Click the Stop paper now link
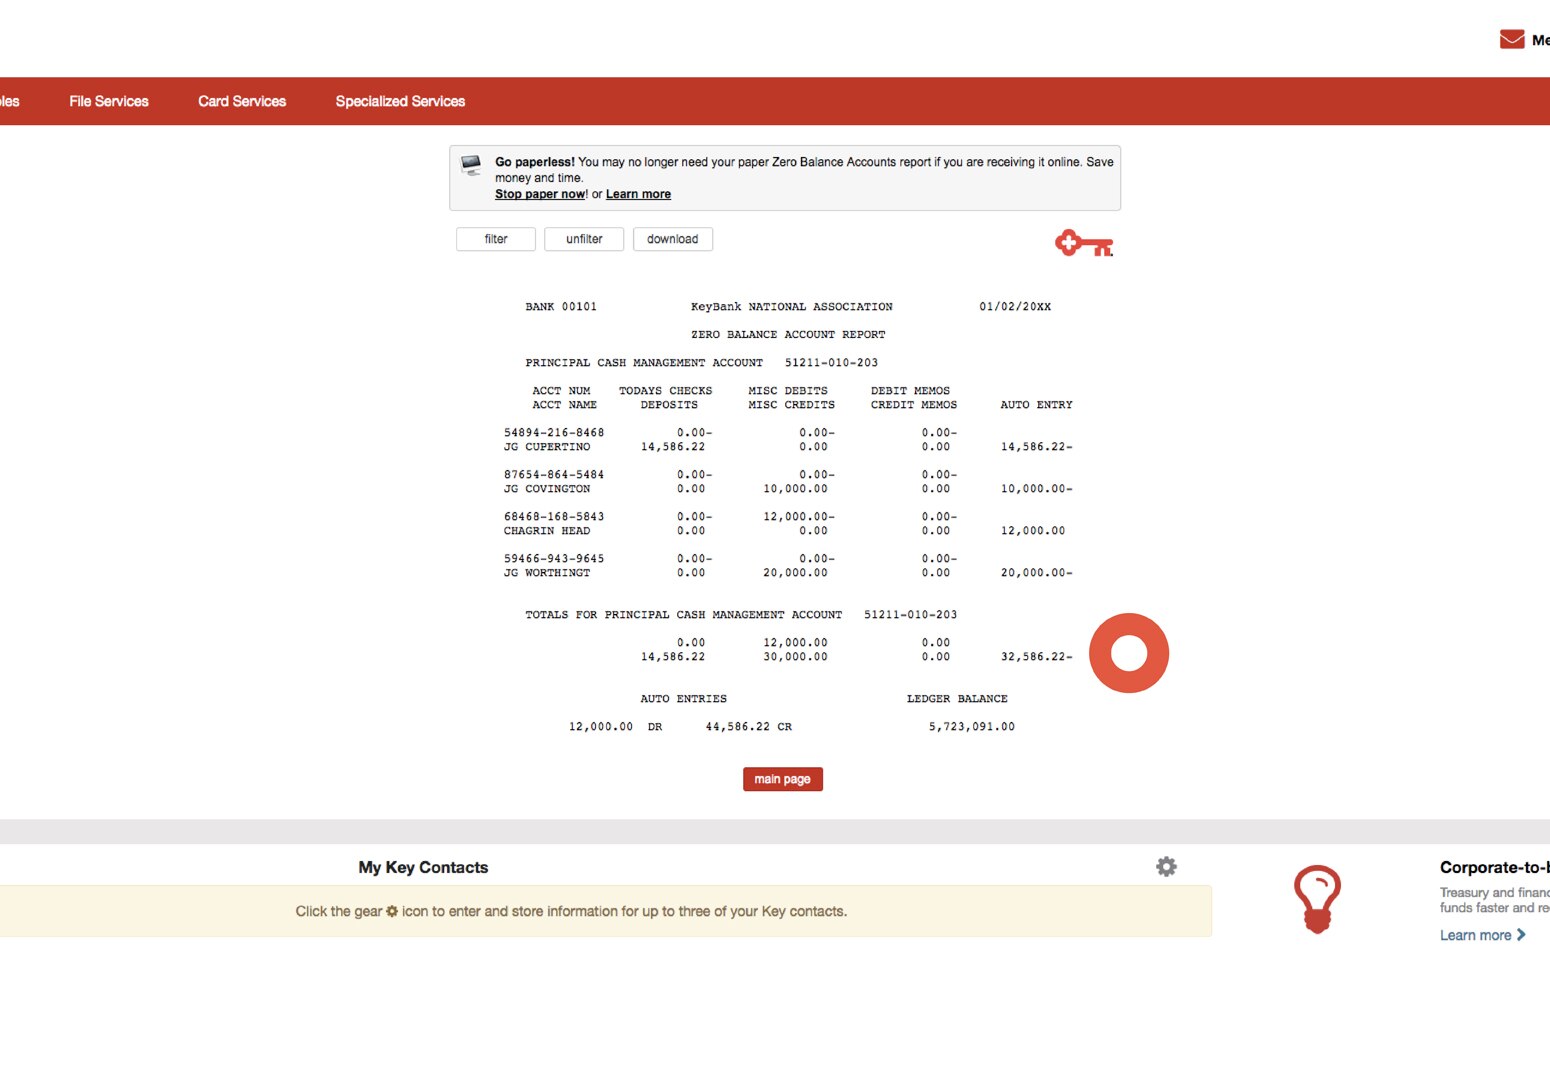The height and width of the screenshot is (1087, 1550). [539, 193]
